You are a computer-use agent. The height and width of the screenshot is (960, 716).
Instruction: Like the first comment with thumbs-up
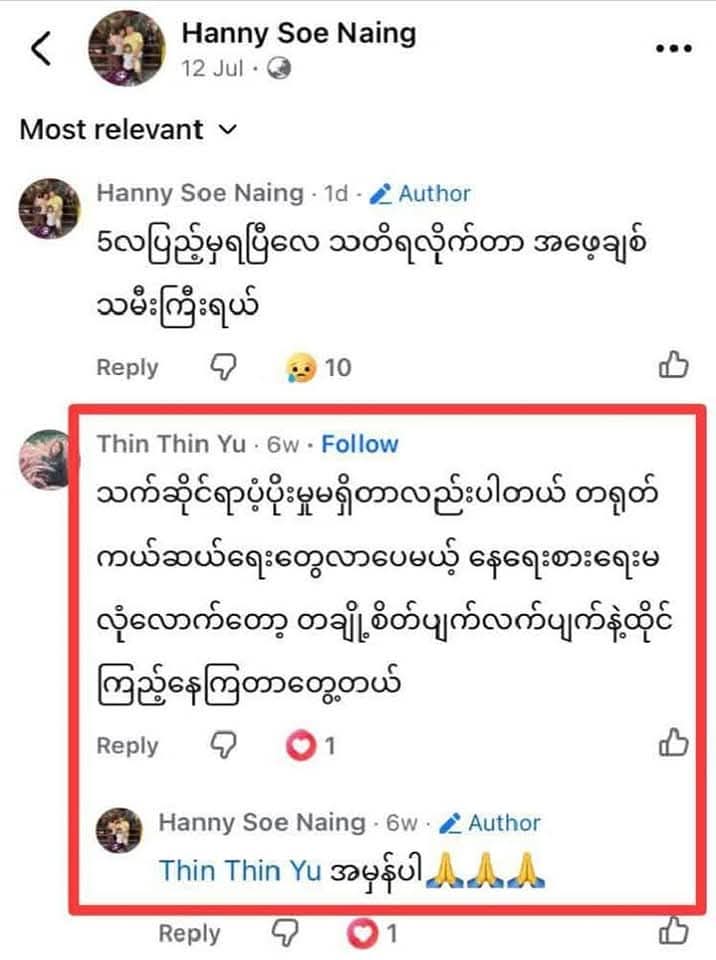click(x=673, y=367)
